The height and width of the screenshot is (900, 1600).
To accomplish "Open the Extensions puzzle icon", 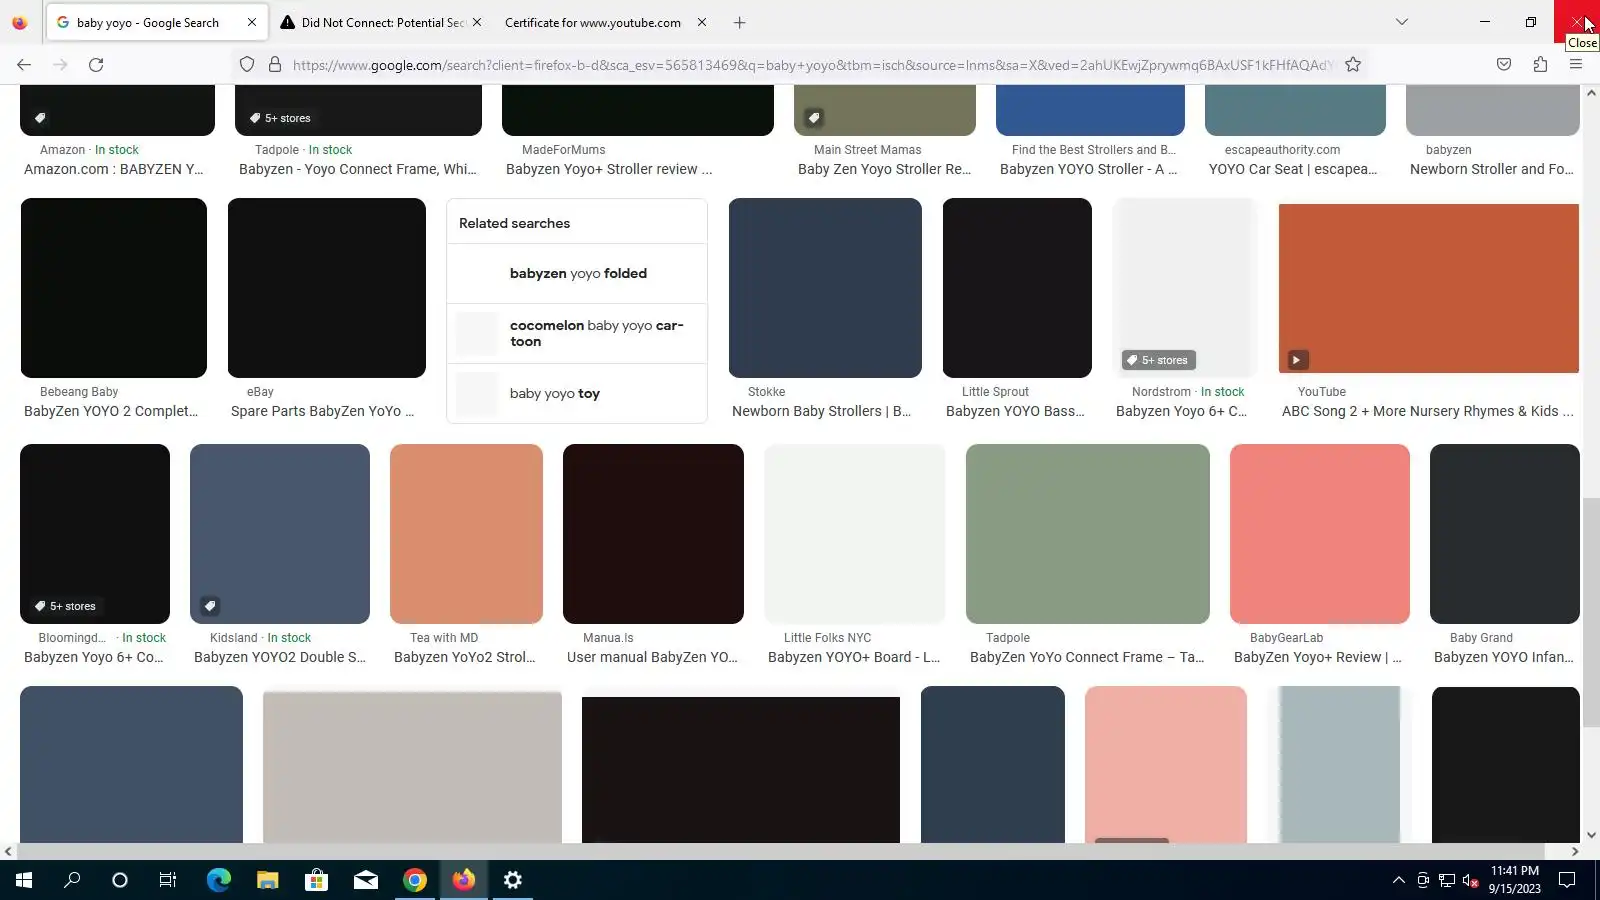I will pos(1540,65).
